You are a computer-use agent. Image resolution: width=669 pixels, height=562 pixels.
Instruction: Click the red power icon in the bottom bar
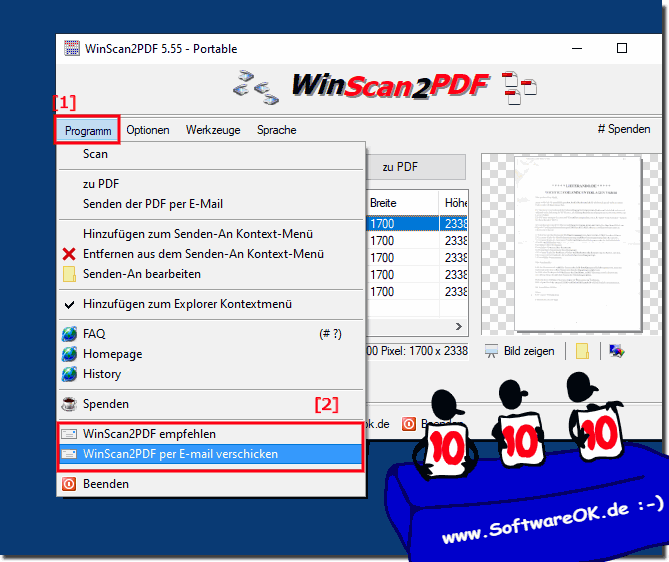tap(409, 424)
